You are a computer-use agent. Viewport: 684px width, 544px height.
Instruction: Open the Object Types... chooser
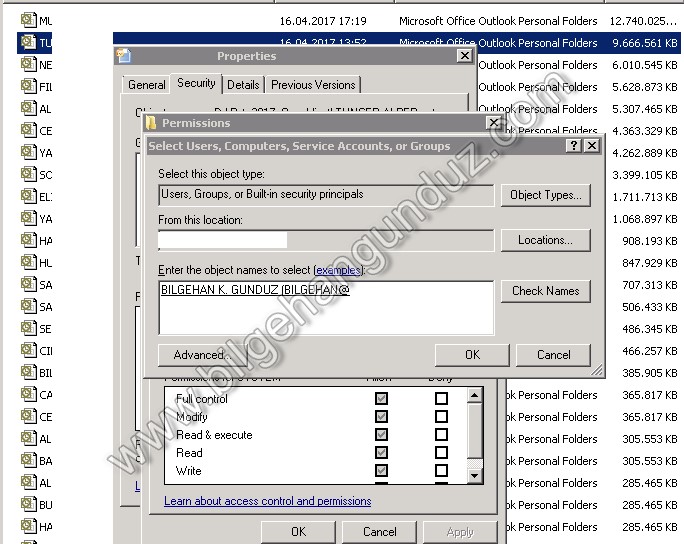click(x=545, y=195)
